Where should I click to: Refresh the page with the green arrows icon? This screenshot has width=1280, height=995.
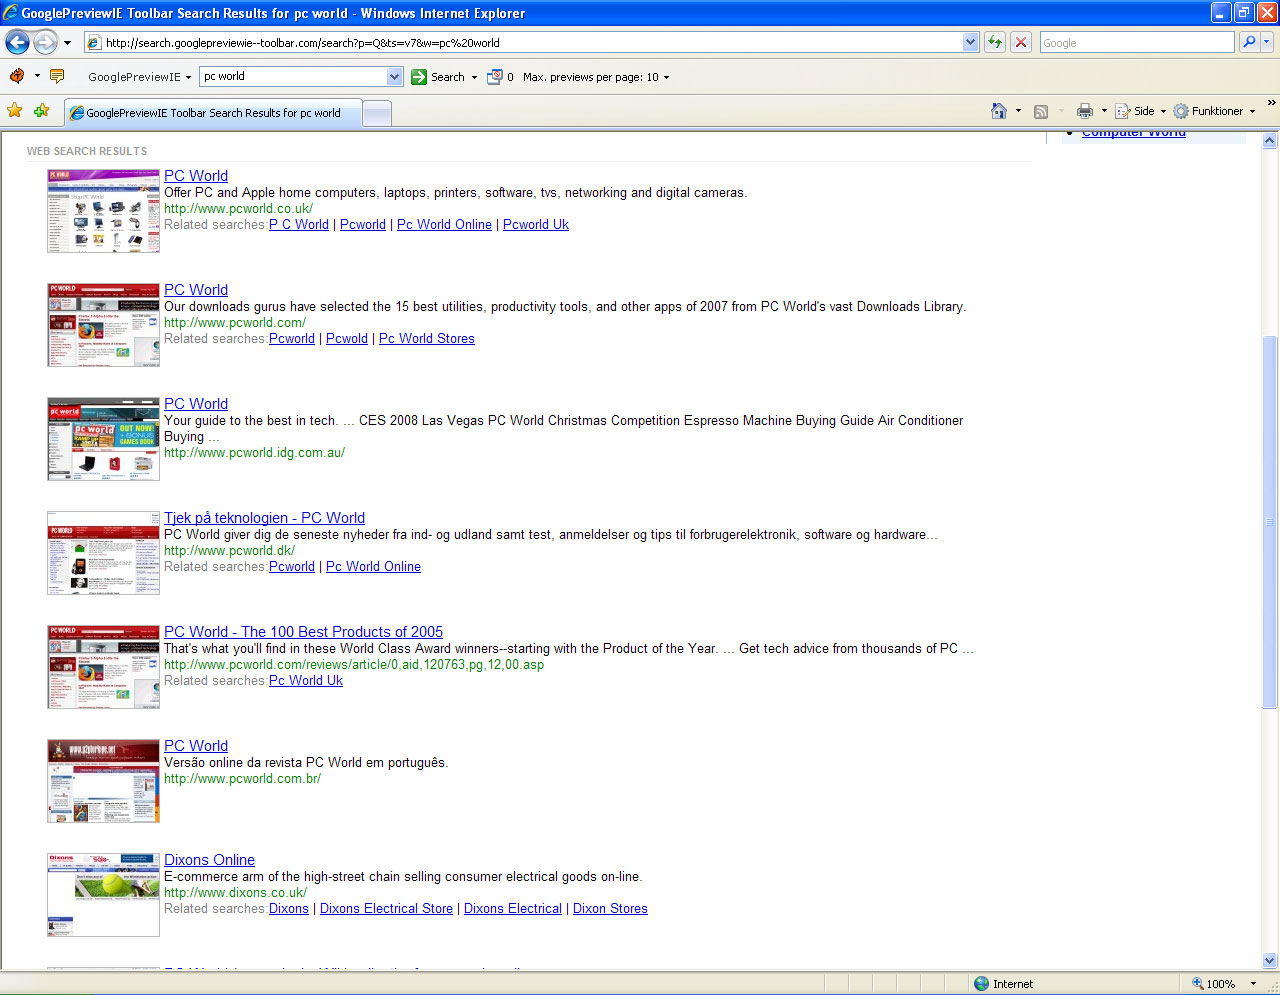995,42
